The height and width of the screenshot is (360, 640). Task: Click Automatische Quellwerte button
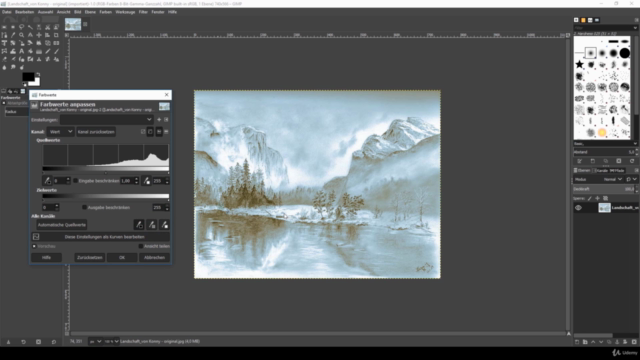pyautogui.click(x=62, y=224)
